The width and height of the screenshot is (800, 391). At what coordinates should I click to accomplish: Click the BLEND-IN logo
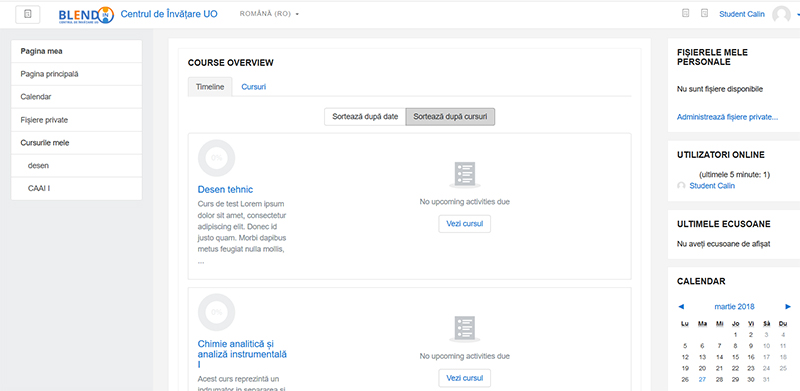[86, 15]
